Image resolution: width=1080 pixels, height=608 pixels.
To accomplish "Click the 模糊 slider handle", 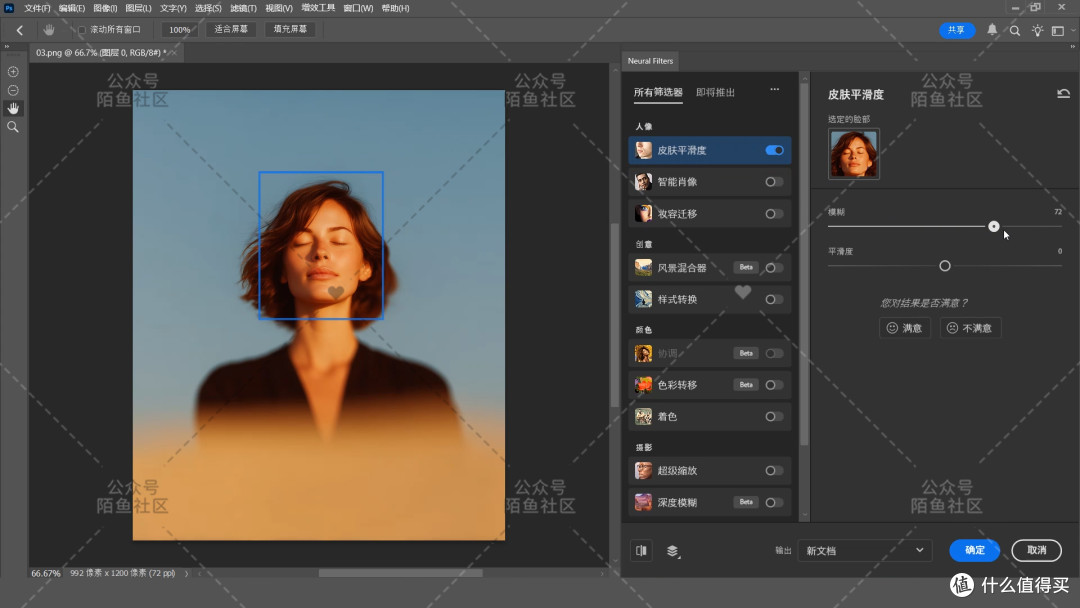I will (993, 227).
